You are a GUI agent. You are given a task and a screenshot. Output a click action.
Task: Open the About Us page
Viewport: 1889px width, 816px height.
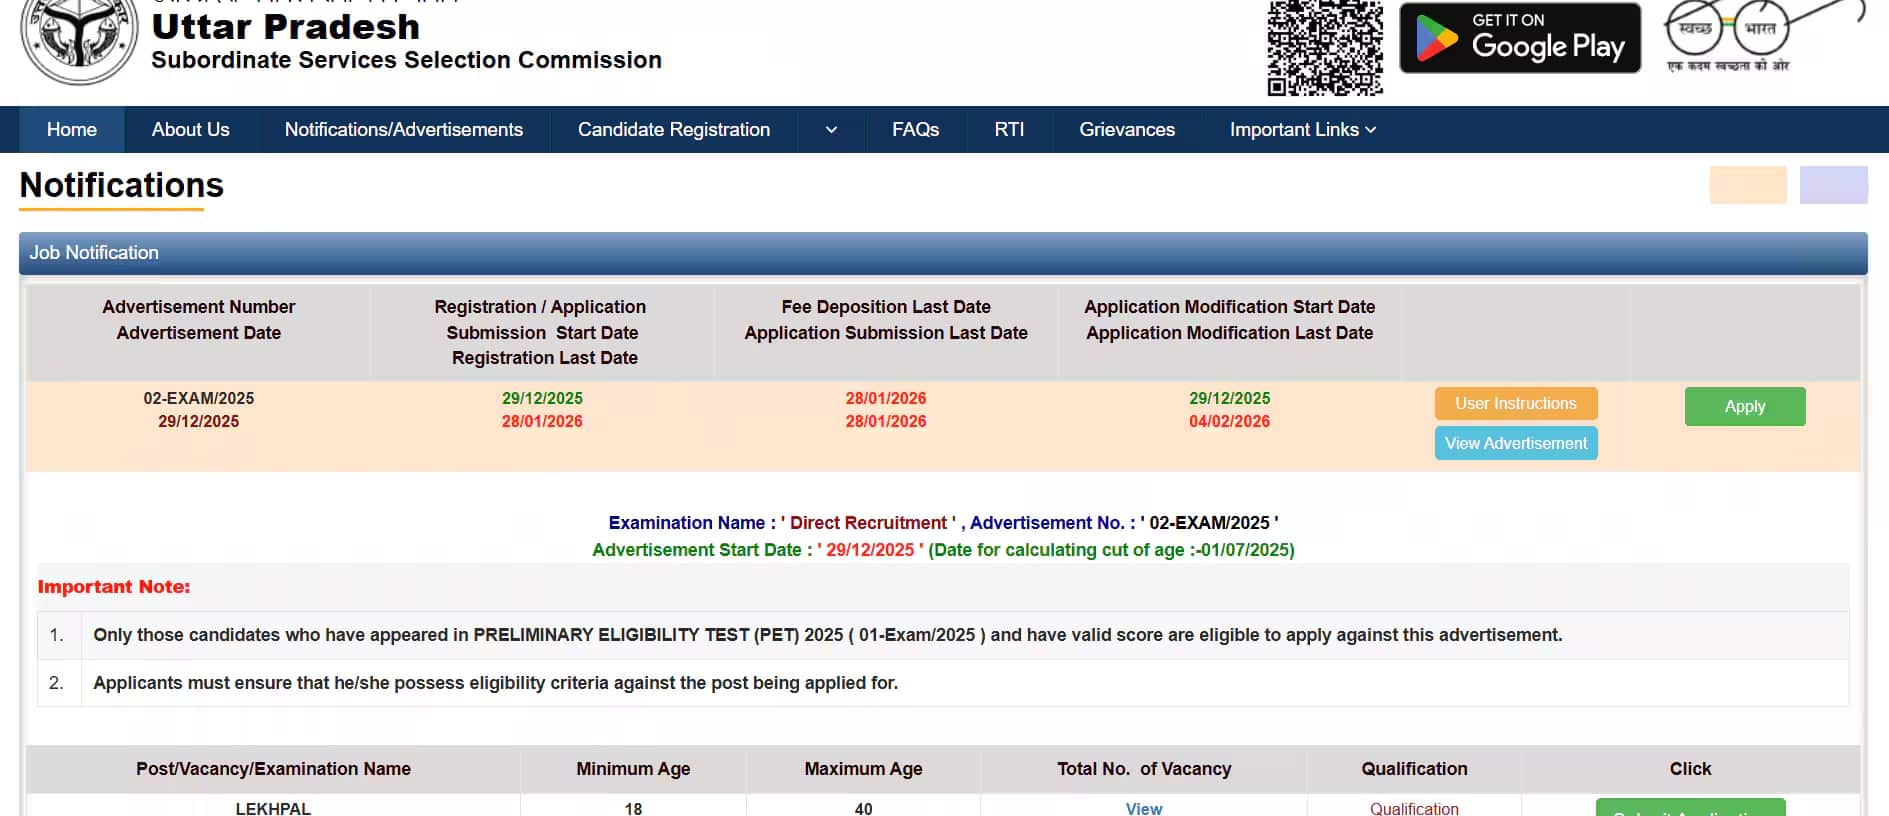click(x=190, y=130)
